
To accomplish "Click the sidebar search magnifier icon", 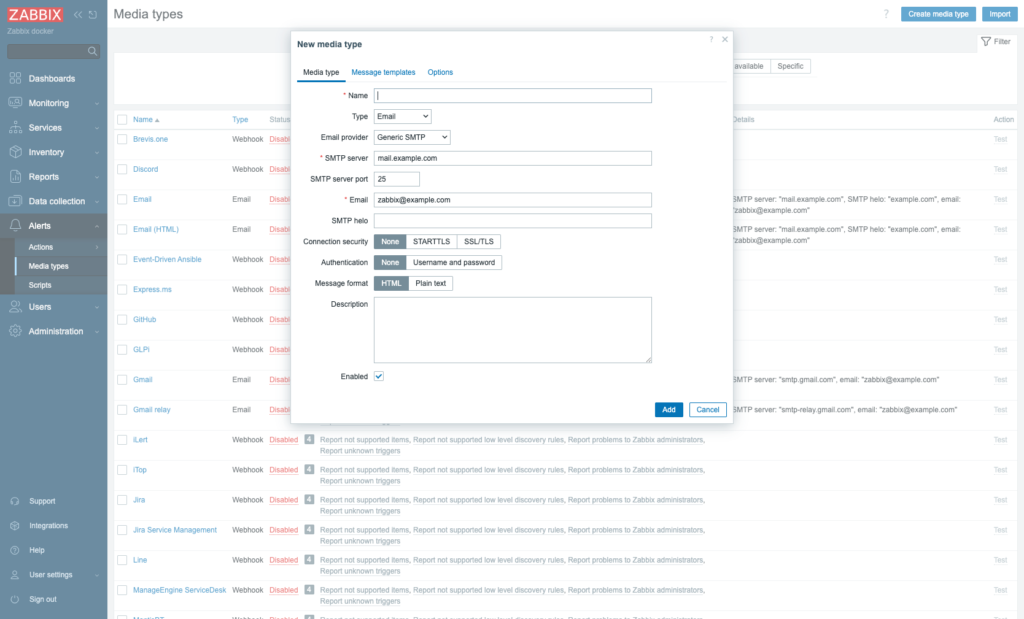I will point(92,51).
